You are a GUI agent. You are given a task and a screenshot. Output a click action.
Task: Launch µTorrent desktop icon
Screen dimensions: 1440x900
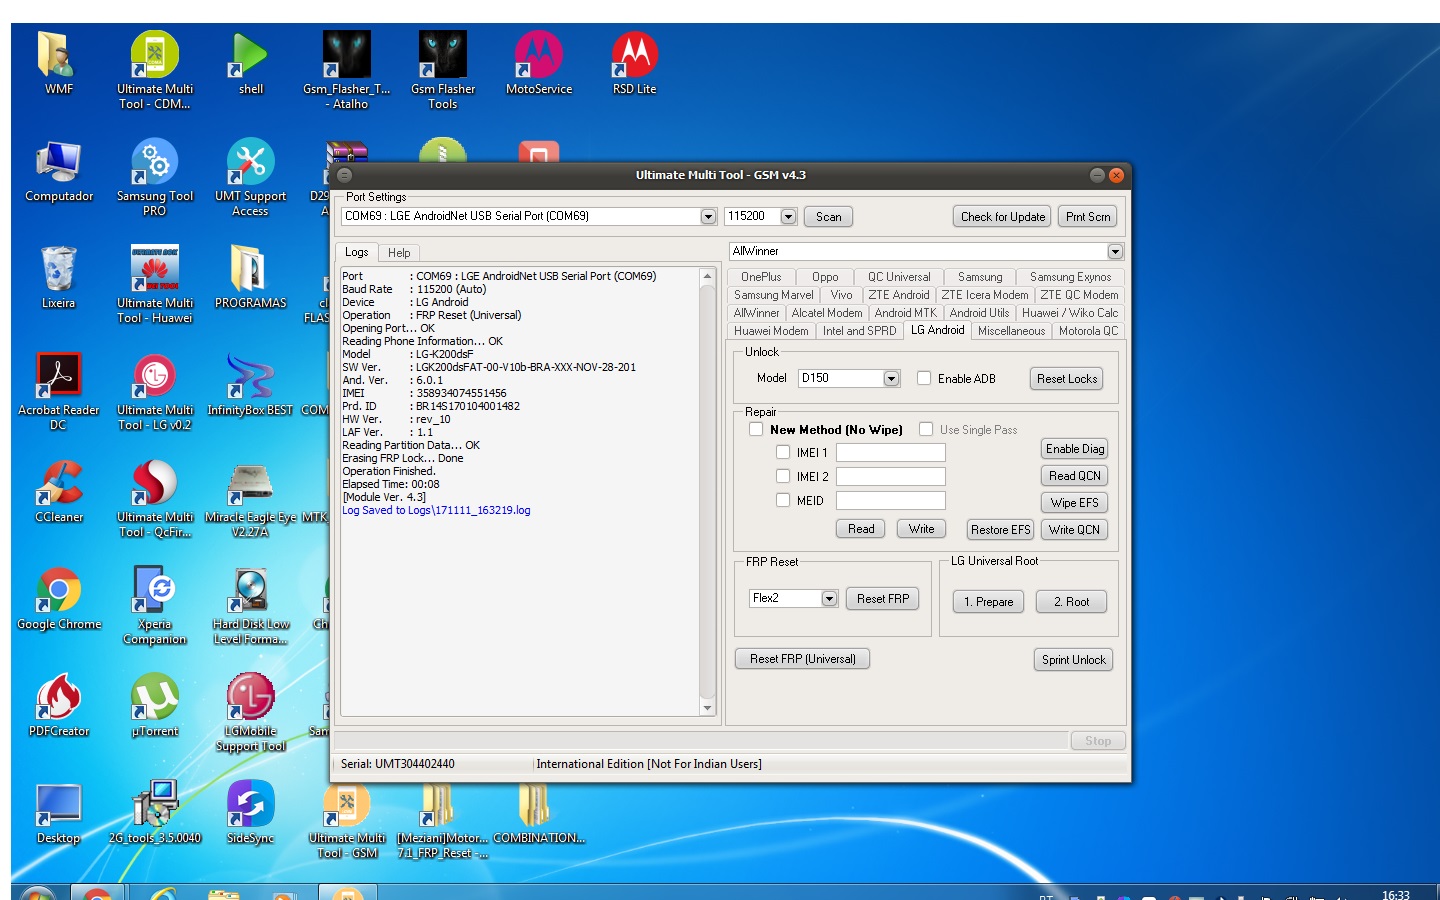(x=154, y=706)
